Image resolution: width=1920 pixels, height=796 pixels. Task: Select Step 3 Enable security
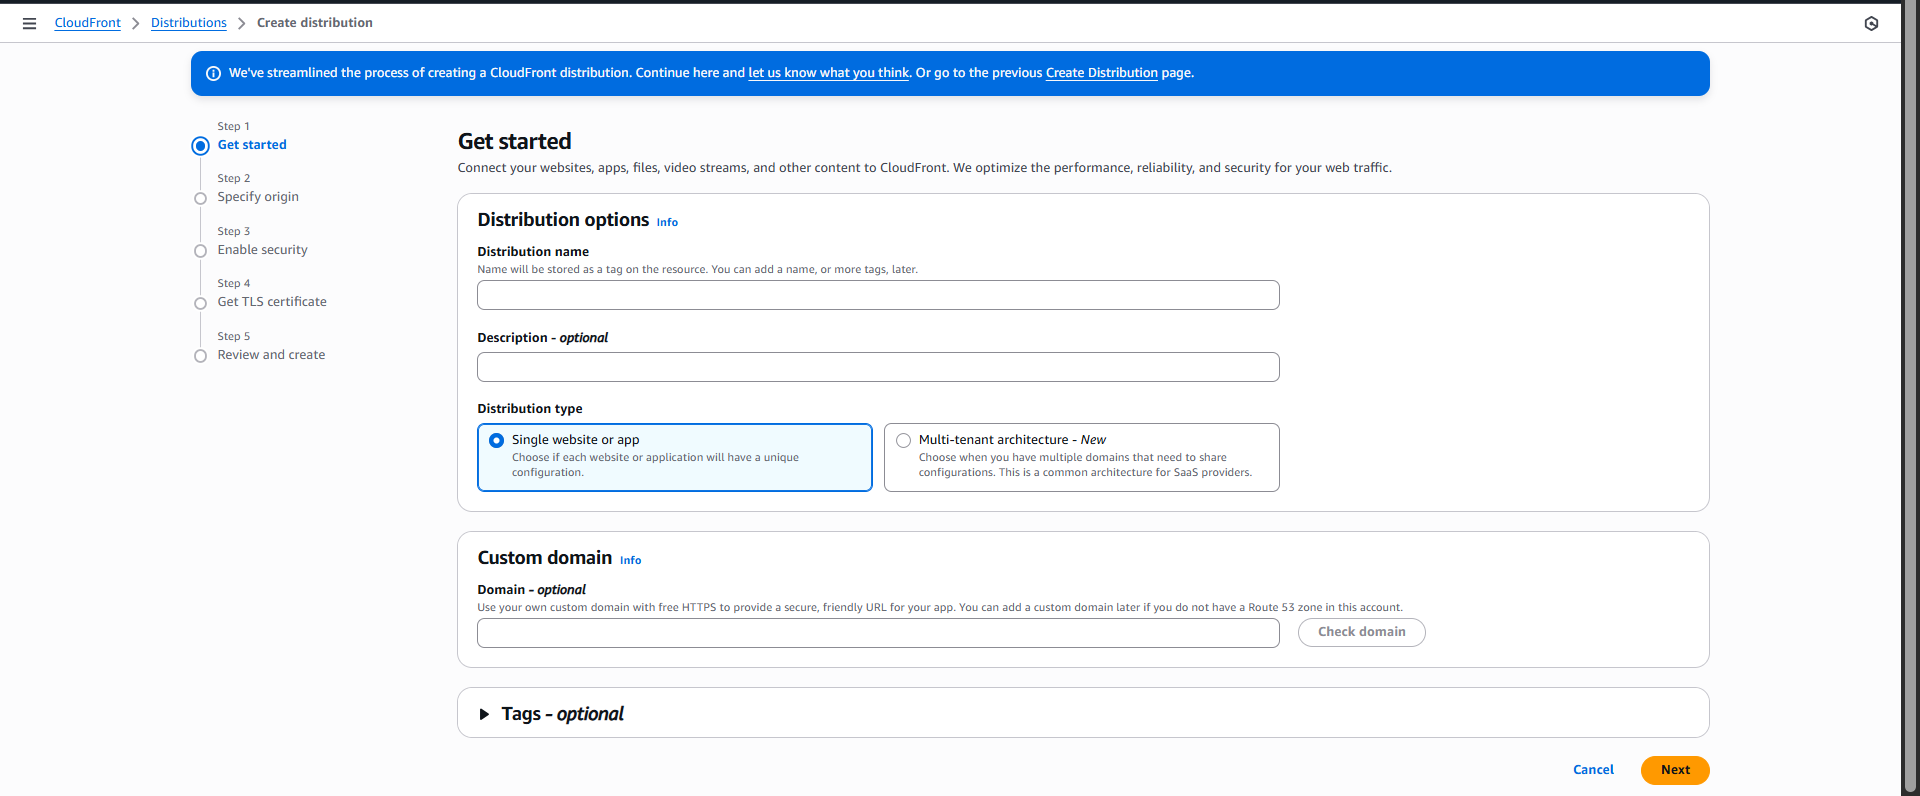262,250
